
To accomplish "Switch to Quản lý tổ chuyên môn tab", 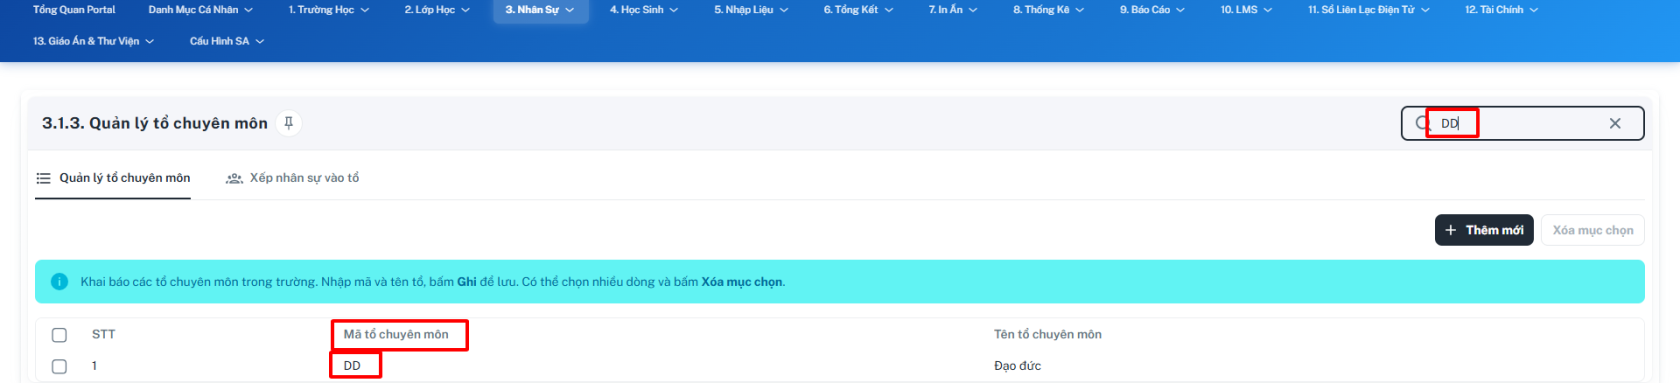I will (113, 178).
